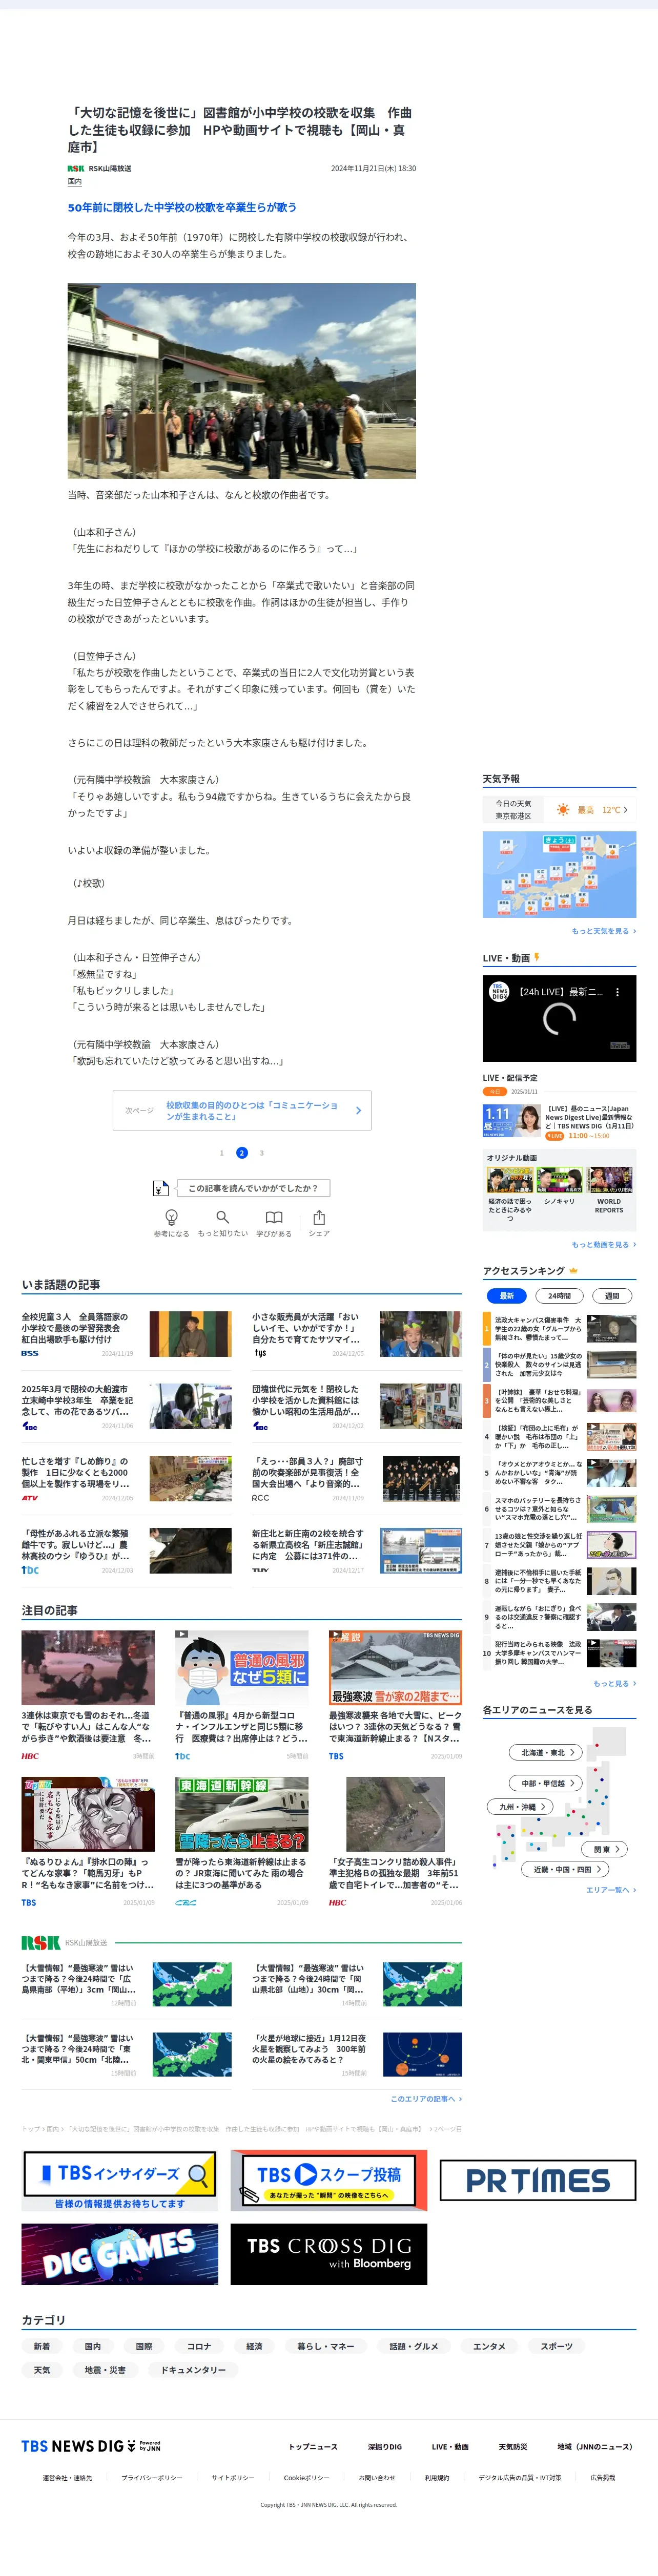Viewport: 658px width, 2576px height.
Task: Click 深掘りDIG in footer navigation
Action: tap(385, 2447)
